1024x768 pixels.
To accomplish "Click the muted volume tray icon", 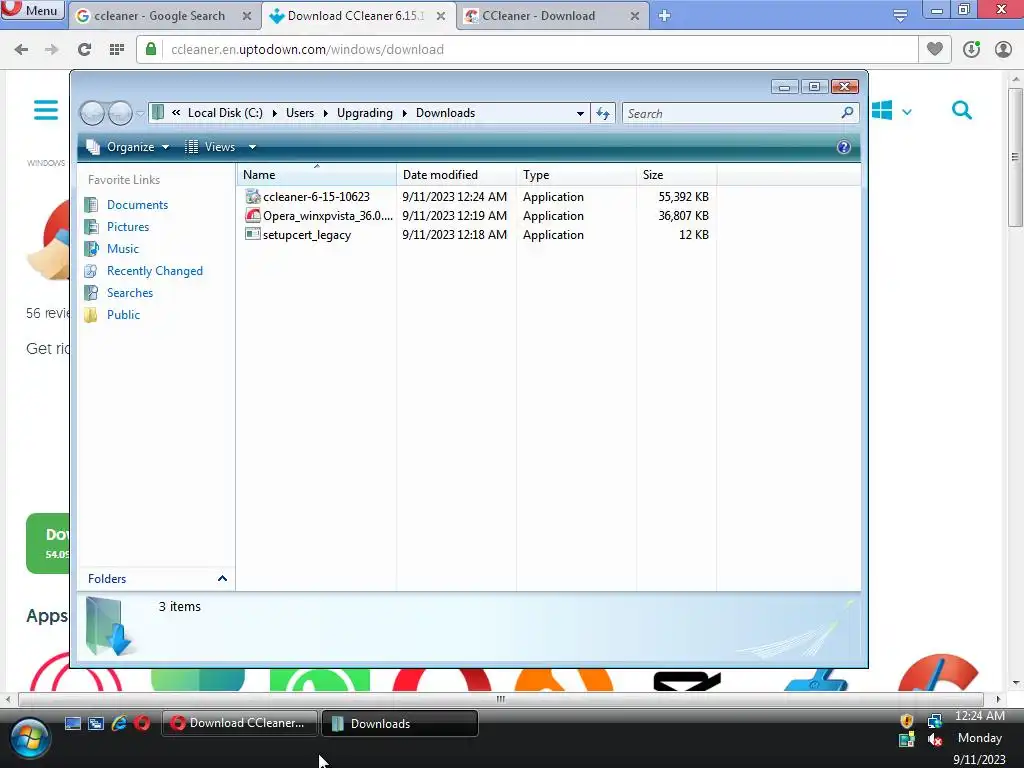I will pos(934,739).
